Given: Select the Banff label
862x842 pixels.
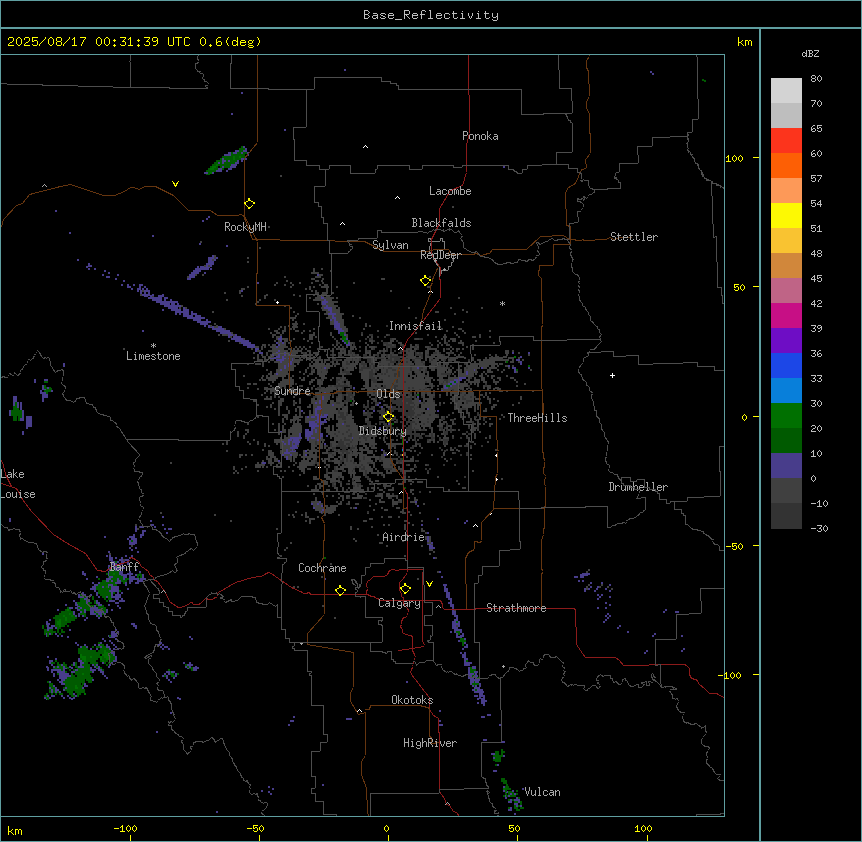Looking at the screenshot, I should [124, 567].
